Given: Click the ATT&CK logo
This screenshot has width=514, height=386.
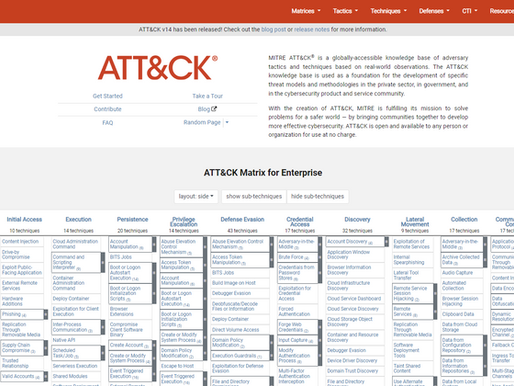Looking at the screenshot, I should 158,68.
